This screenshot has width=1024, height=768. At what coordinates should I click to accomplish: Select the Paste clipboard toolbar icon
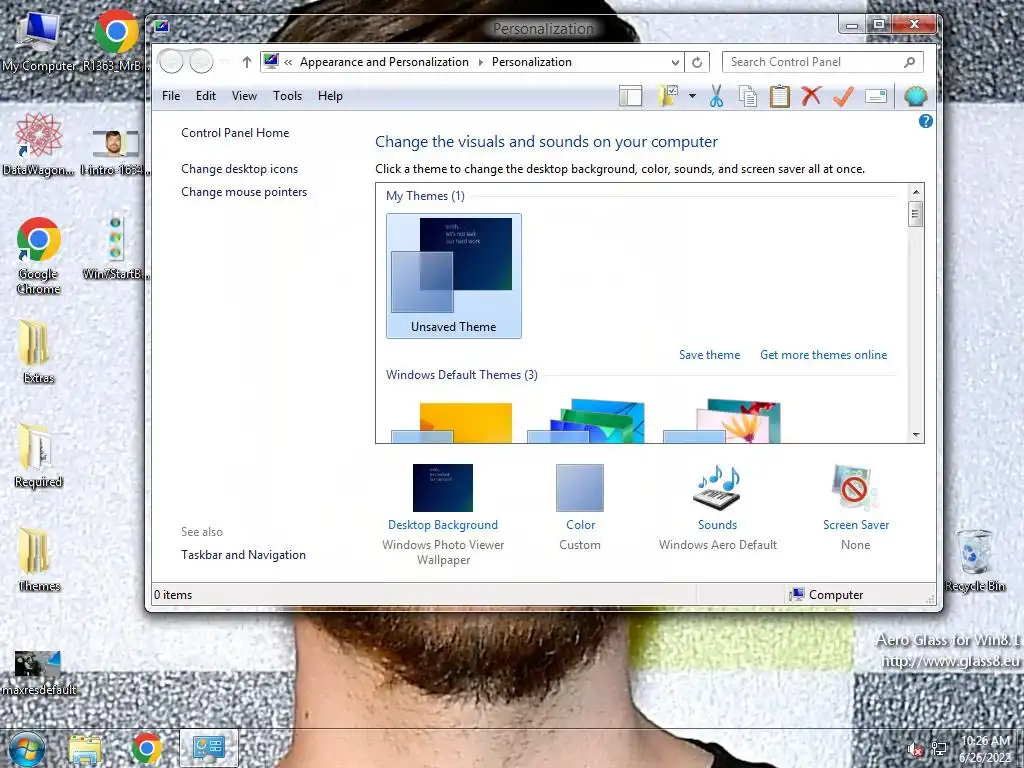779,96
